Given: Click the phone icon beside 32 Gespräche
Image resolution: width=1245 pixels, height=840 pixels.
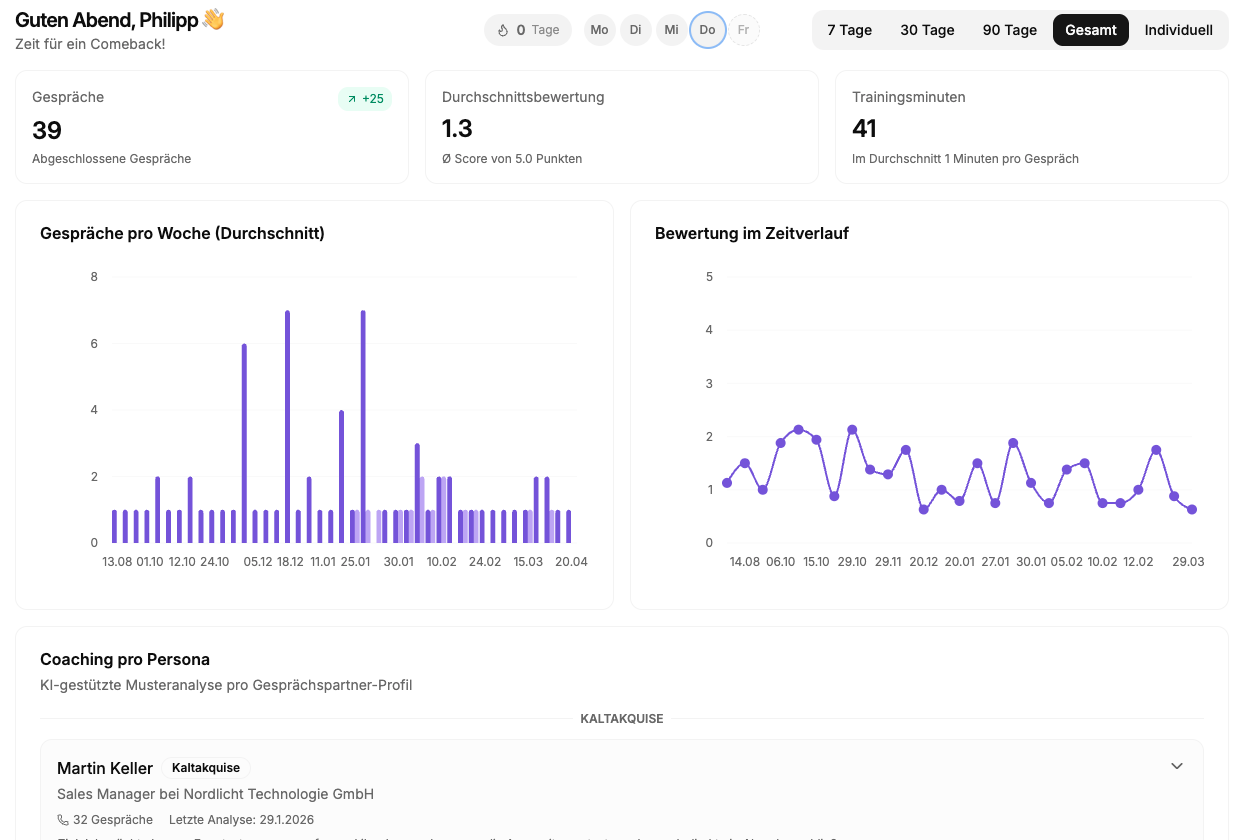Looking at the screenshot, I should point(64,820).
